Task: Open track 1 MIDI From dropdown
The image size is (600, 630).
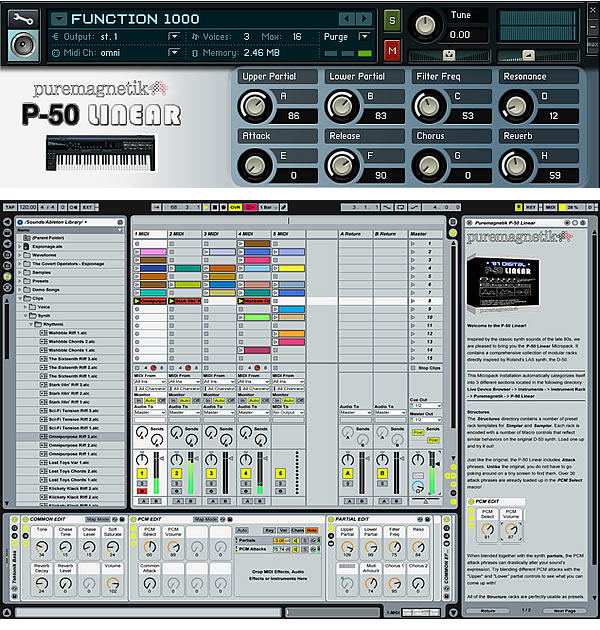Action: 149,381
